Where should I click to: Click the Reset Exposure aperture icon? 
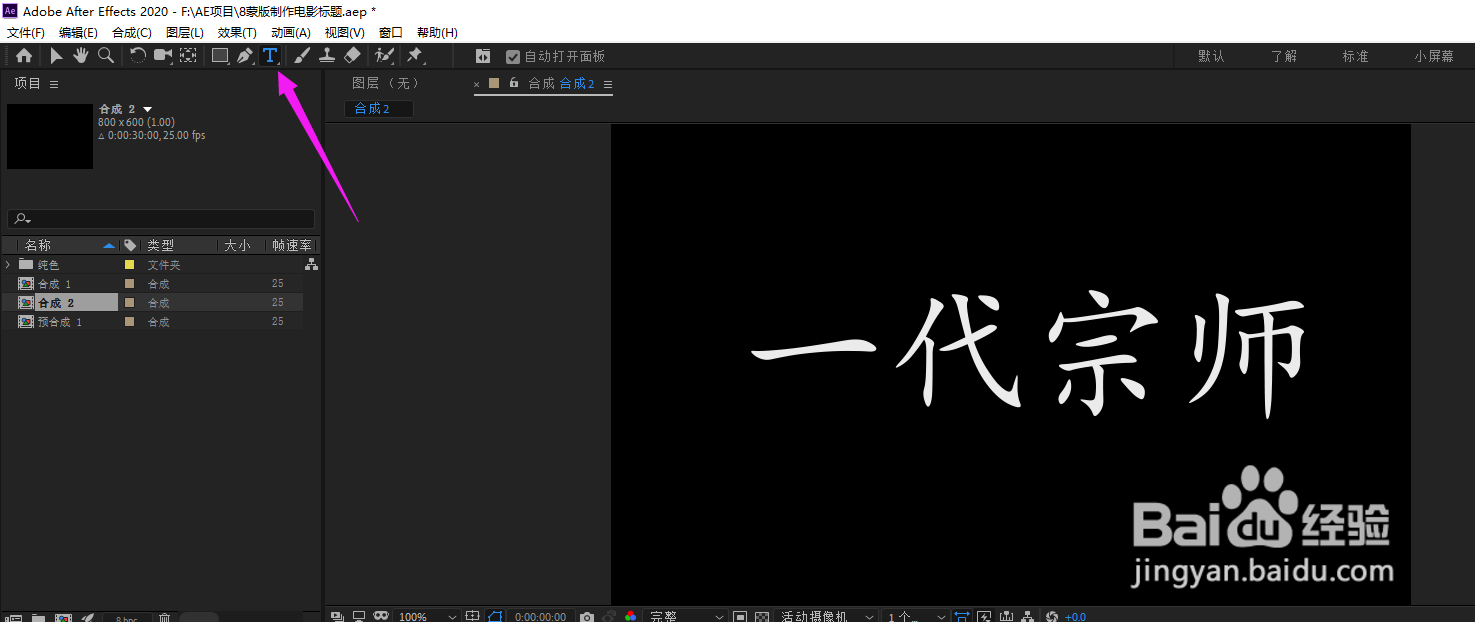tap(1051, 616)
